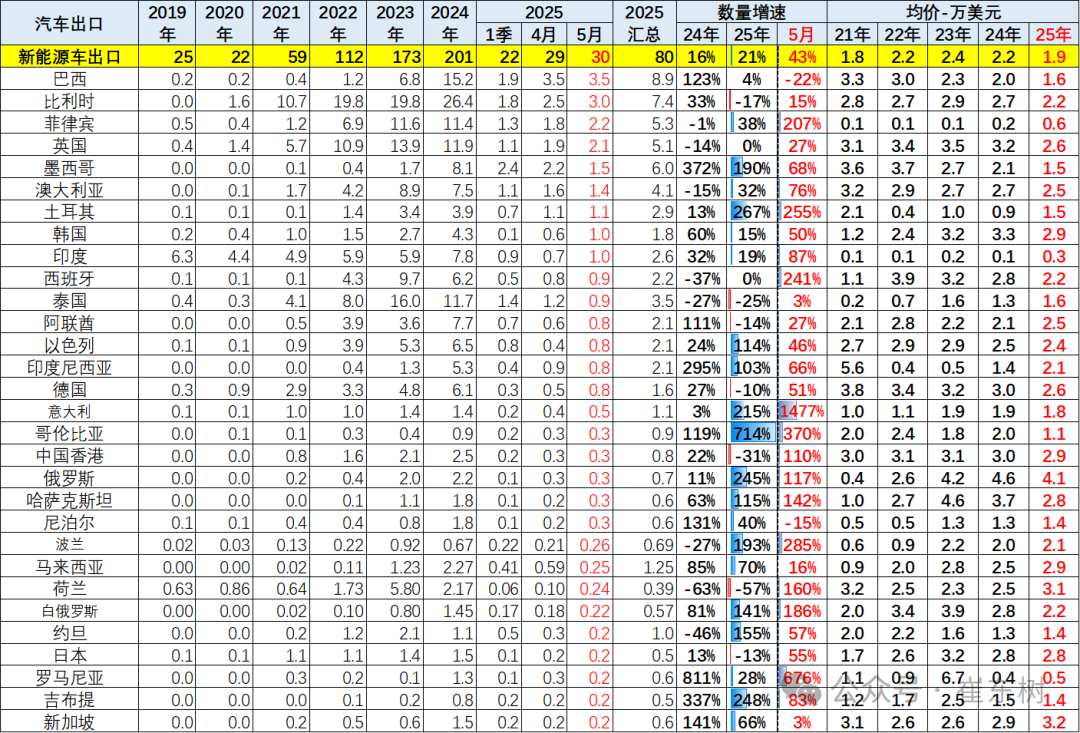Click the 2019年 column header
Image resolution: width=1080 pixels, height=733 pixels.
[167, 23]
